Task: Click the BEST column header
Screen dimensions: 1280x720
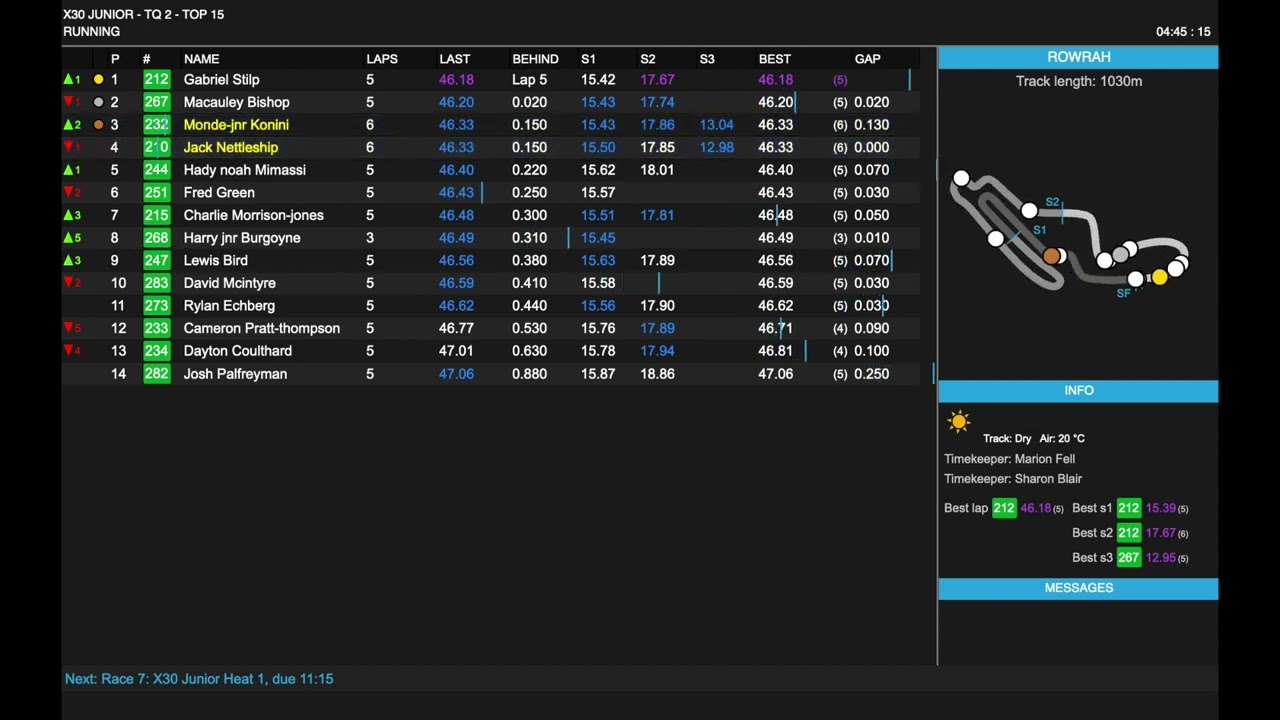Action: (x=774, y=59)
